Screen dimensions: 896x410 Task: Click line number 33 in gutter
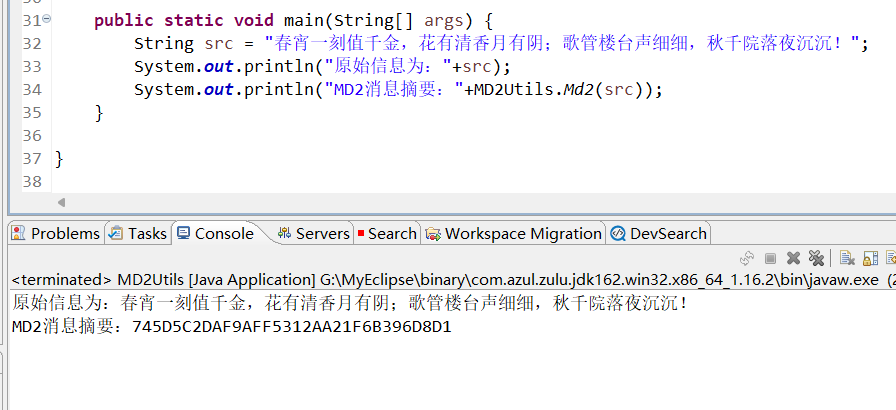point(33,67)
